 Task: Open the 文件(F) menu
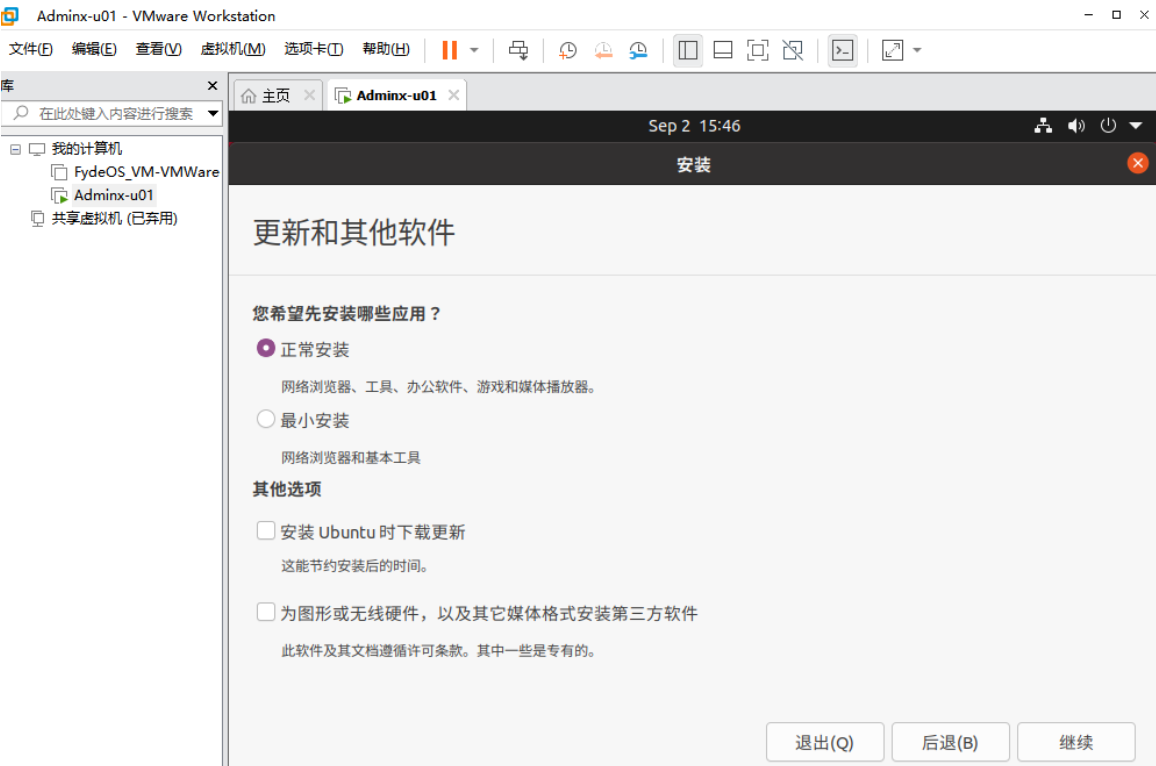31,49
